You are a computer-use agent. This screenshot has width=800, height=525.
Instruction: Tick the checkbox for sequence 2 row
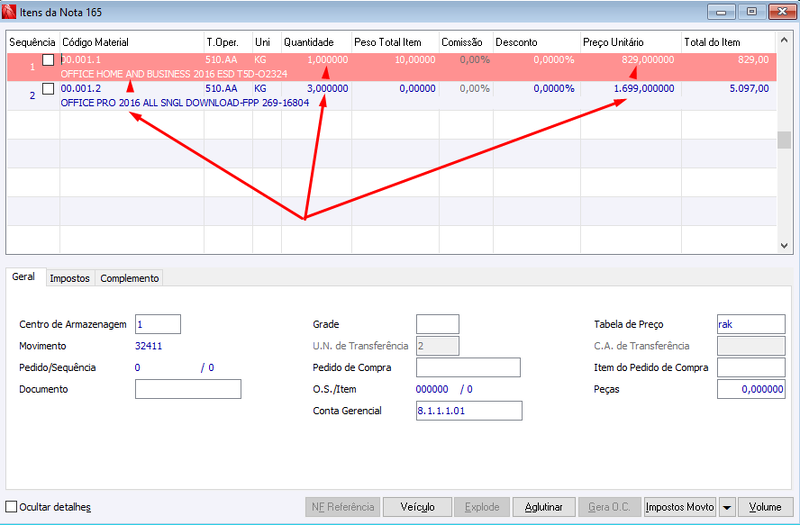tap(48, 89)
